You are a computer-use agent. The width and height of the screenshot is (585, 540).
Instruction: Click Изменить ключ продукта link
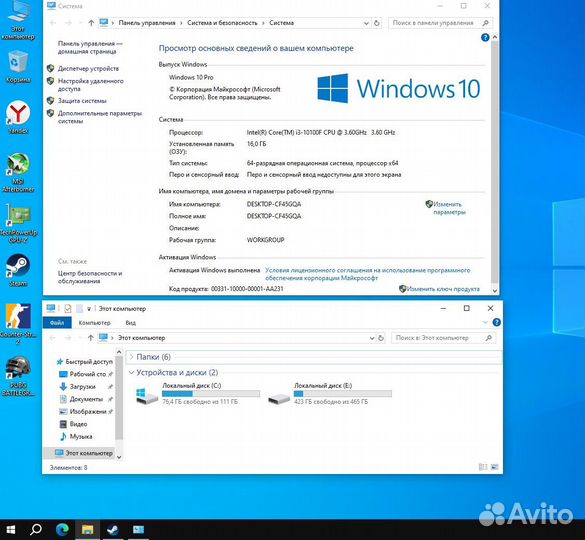443,289
